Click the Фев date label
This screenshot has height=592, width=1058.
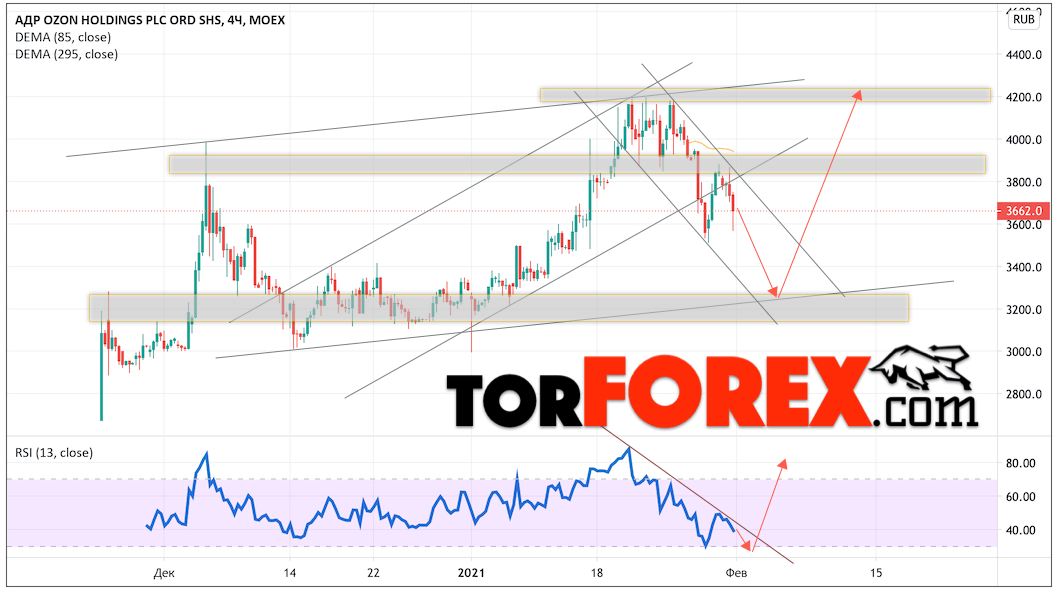point(736,572)
